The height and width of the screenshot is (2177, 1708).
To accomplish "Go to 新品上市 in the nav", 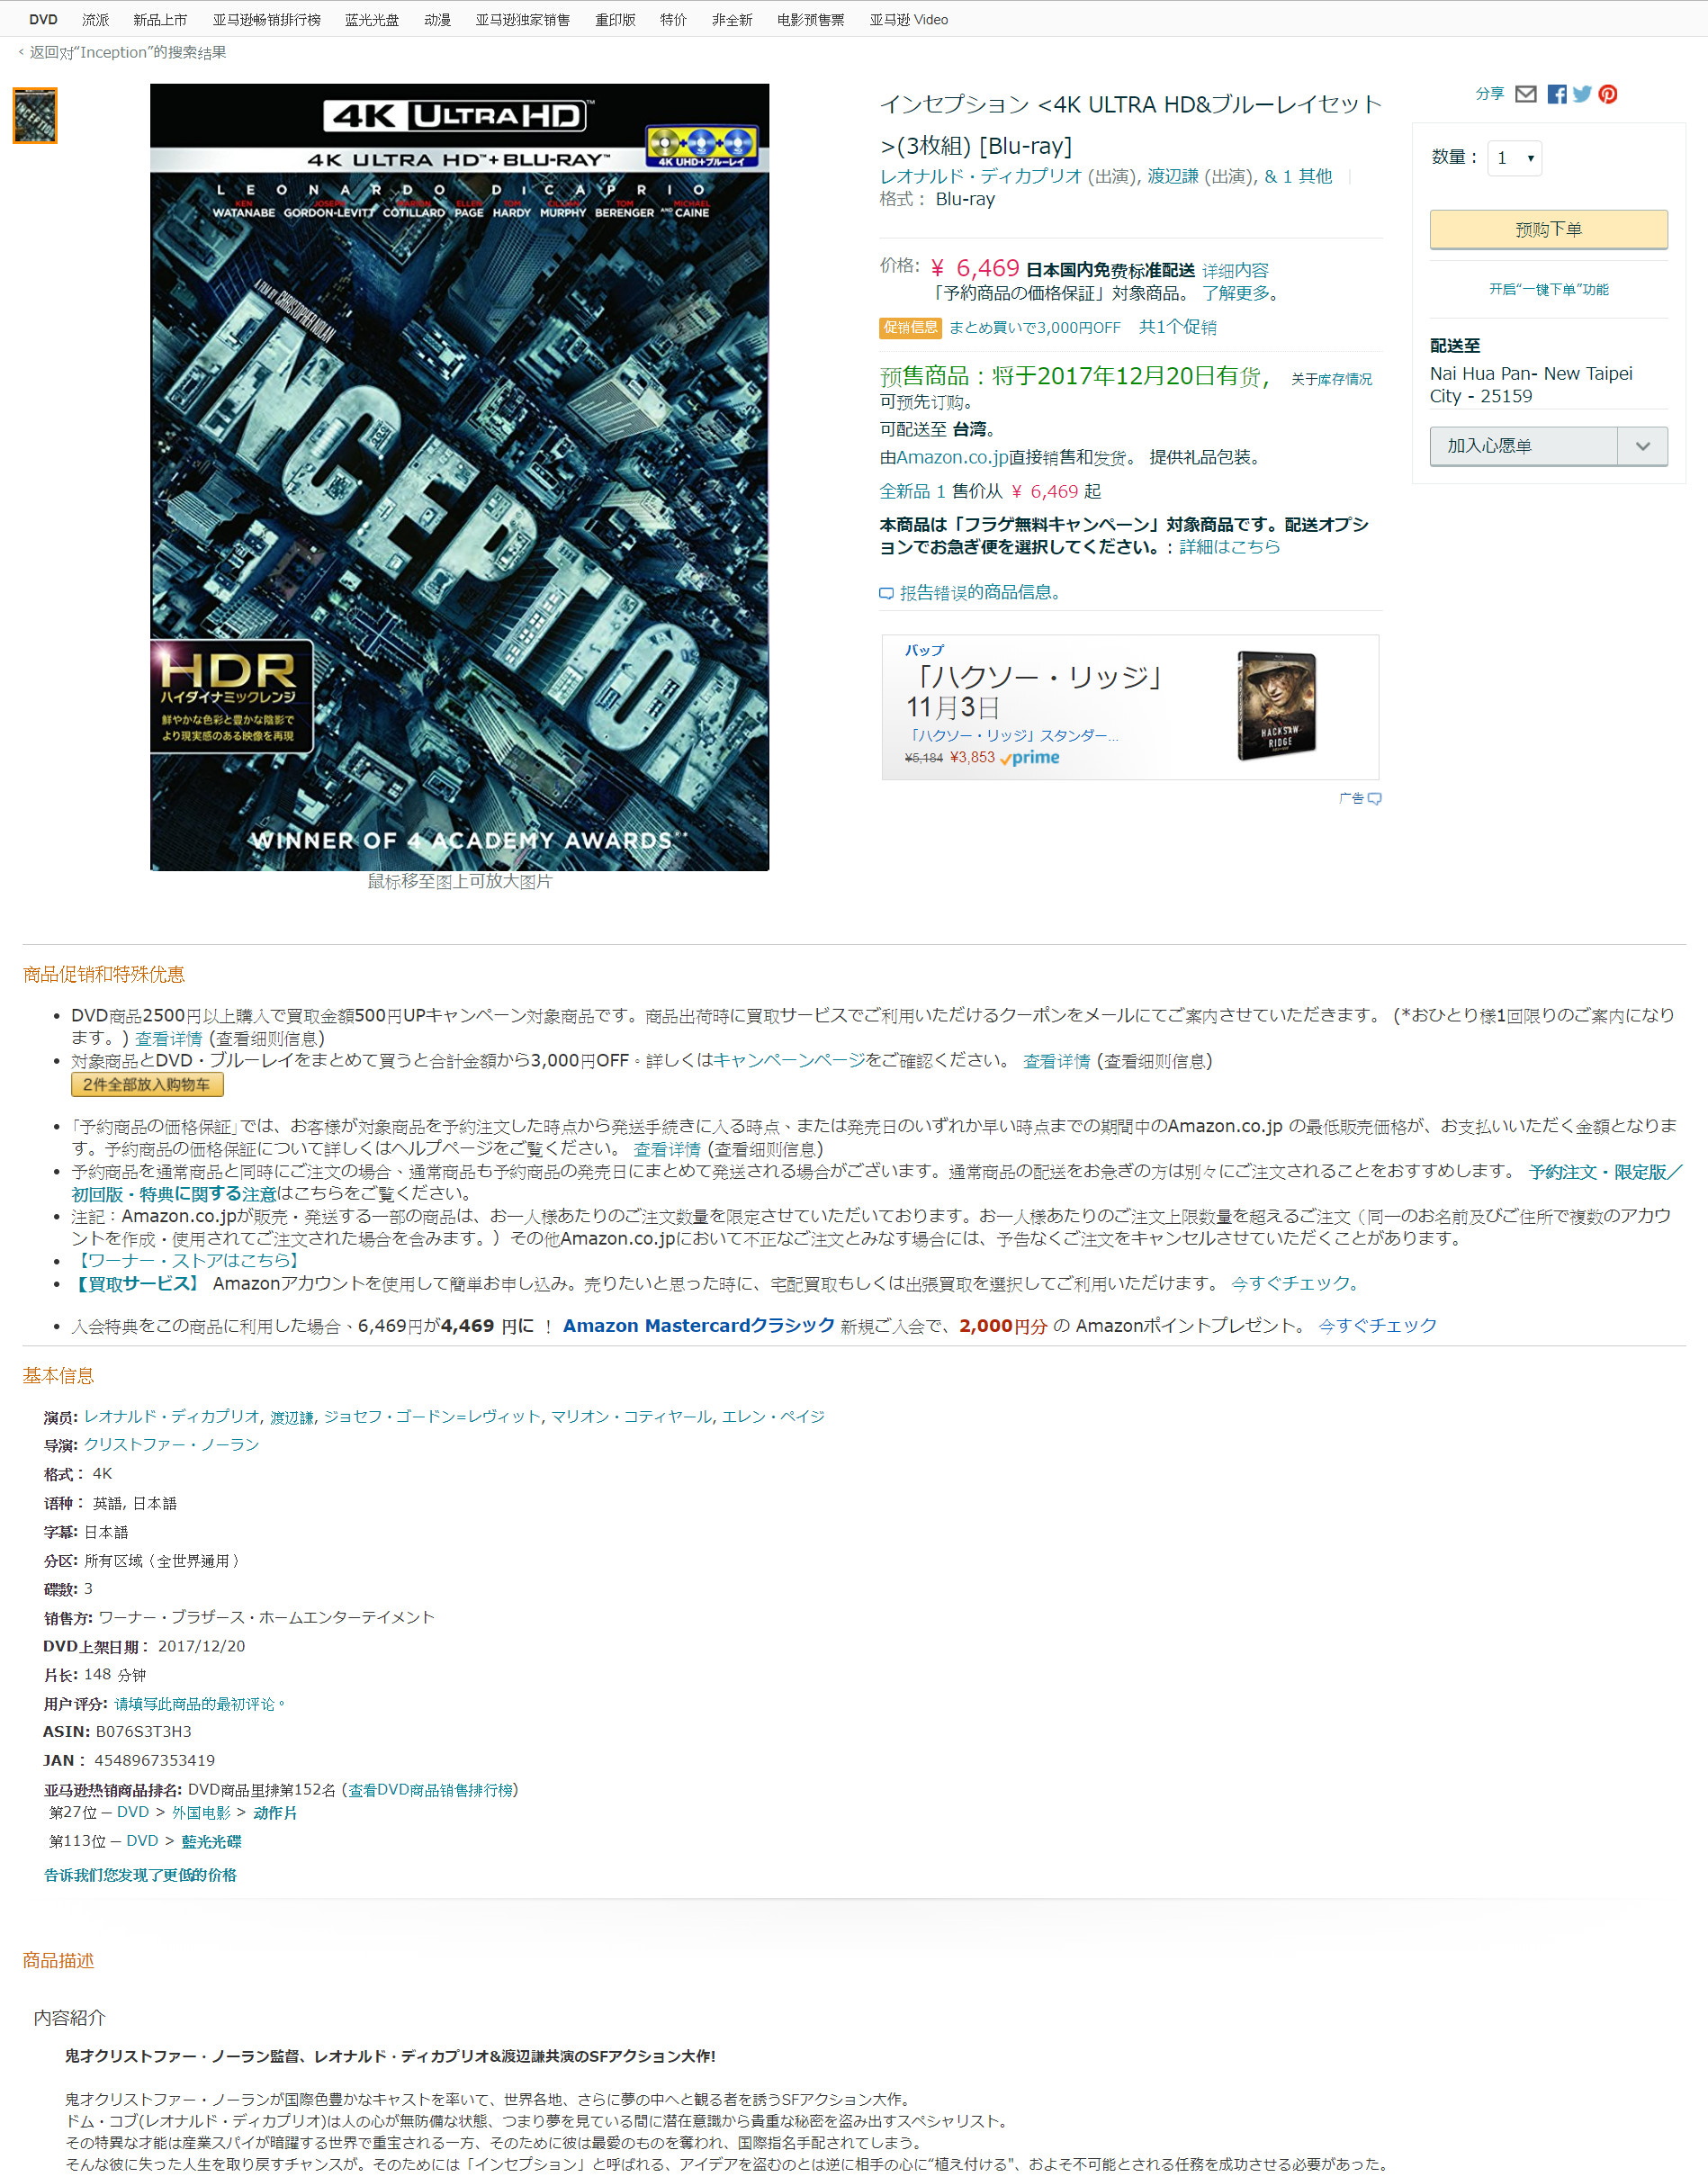I will [x=160, y=20].
